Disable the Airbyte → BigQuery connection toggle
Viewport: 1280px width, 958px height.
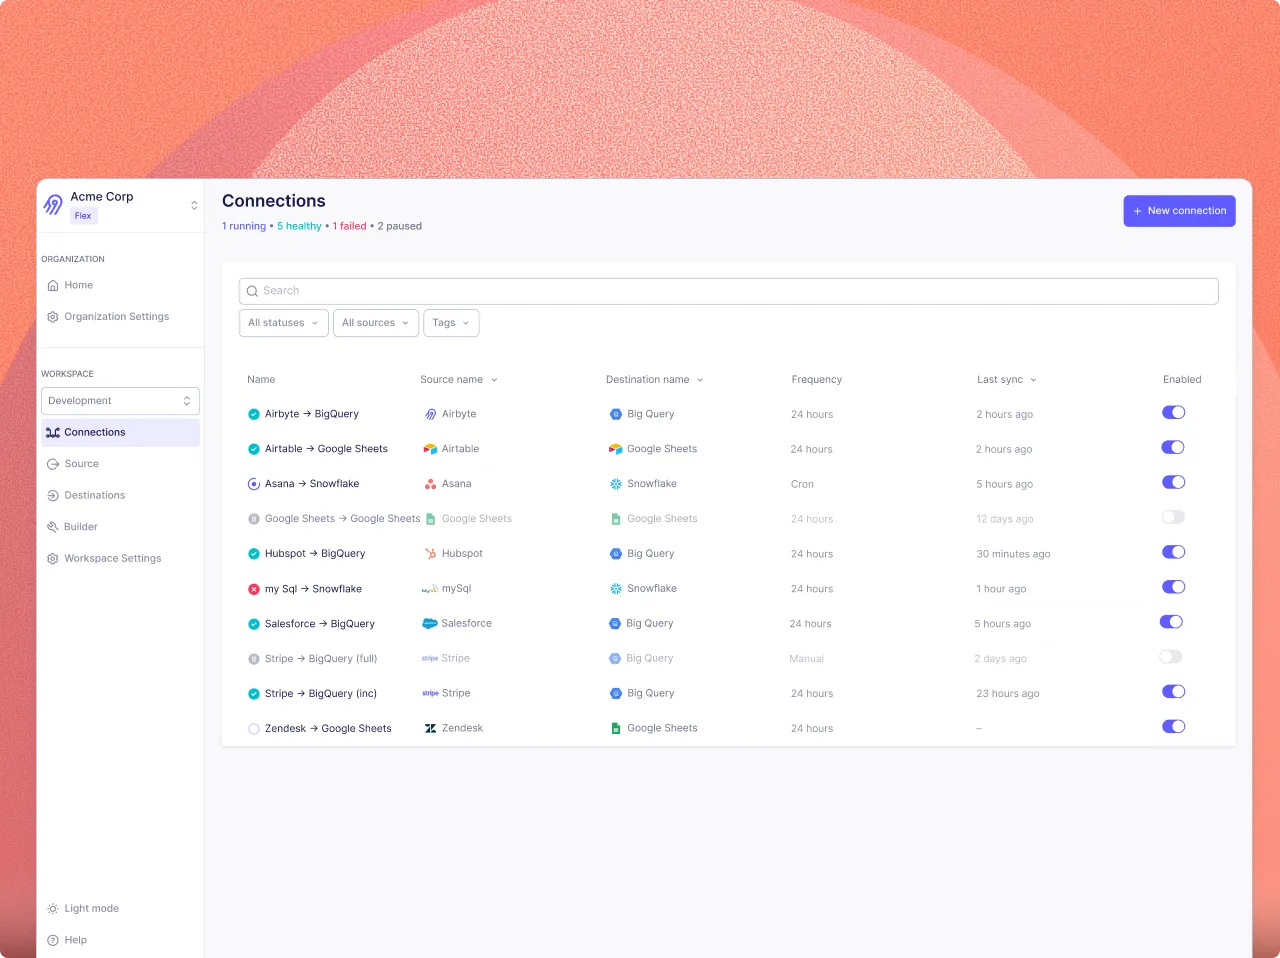pyautogui.click(x=1173, y=412)
